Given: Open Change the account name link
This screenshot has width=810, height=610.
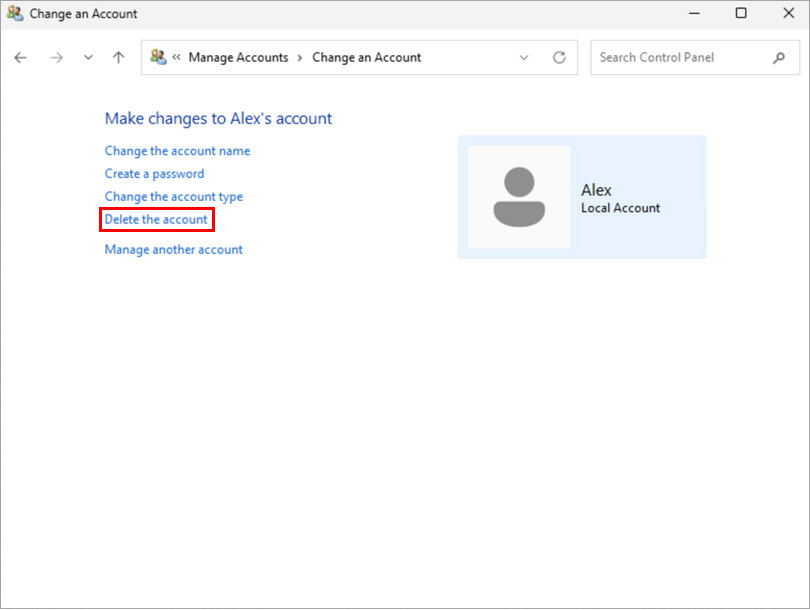Looking at the screenshot, I should 177,151.
